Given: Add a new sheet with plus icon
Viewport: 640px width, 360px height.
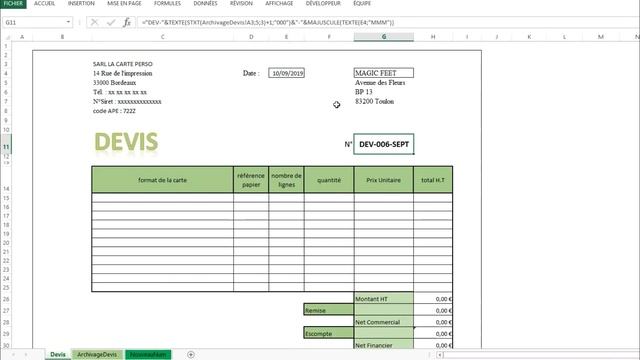Looking at the screenshot, I should (191, 354).
